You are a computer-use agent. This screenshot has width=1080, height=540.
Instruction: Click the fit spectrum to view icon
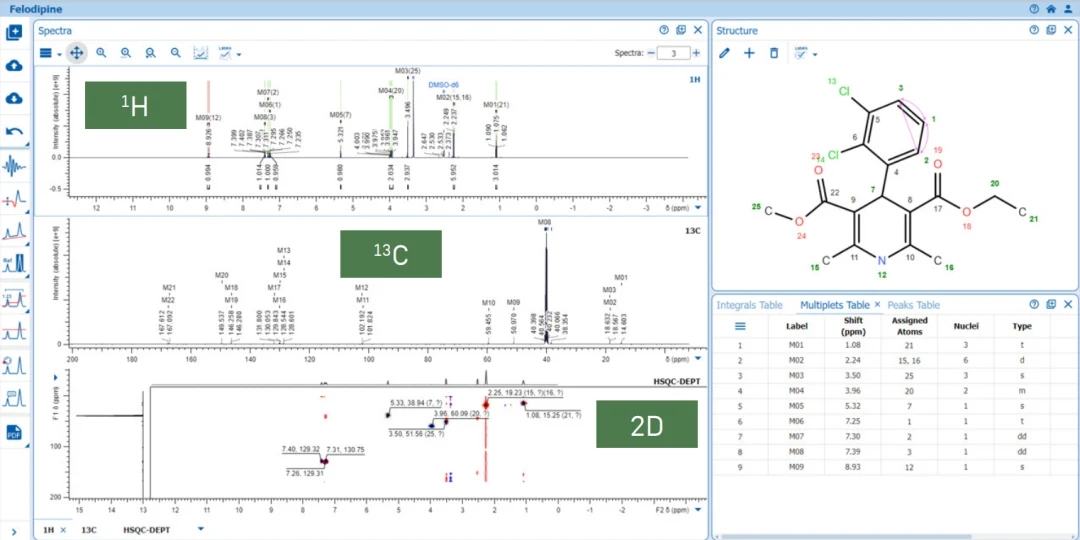(200, 53)
